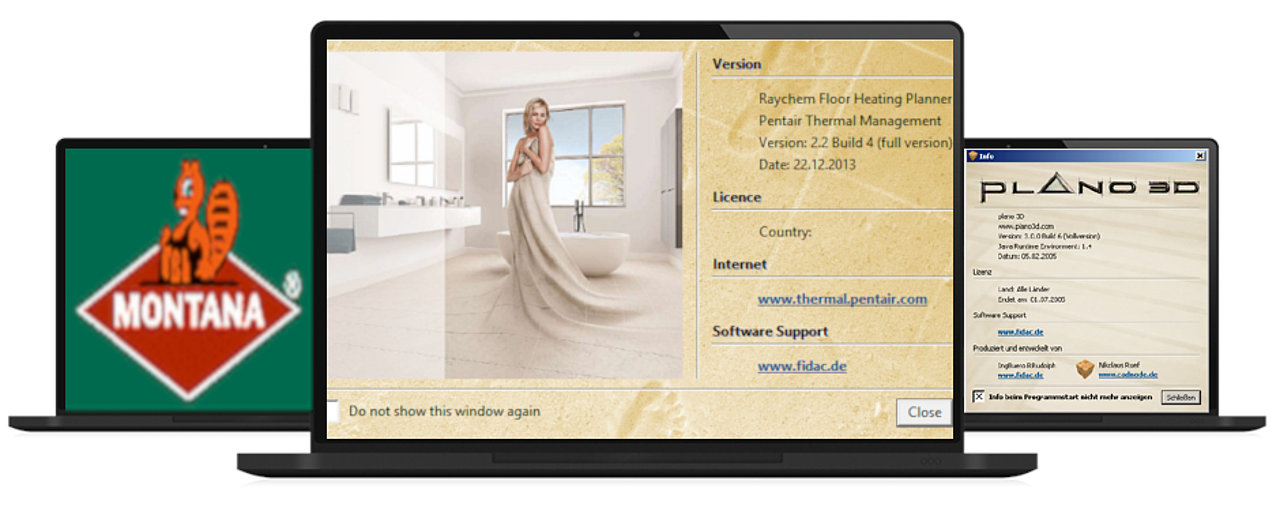The width and height of the screenshot is (1280, 507).
Task: Click 'Version: 2.2 Build 4 (full version)' text
Action: [855, 143]
